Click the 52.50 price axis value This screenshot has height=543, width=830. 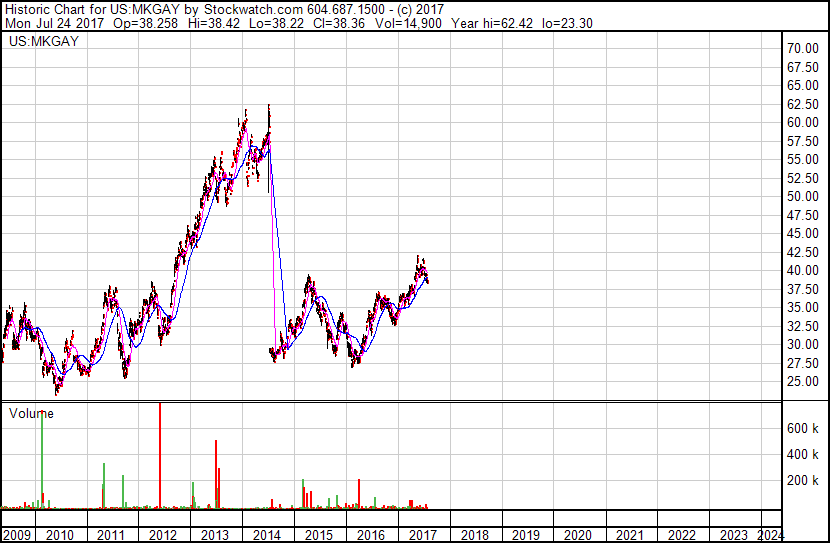(803, 178)
